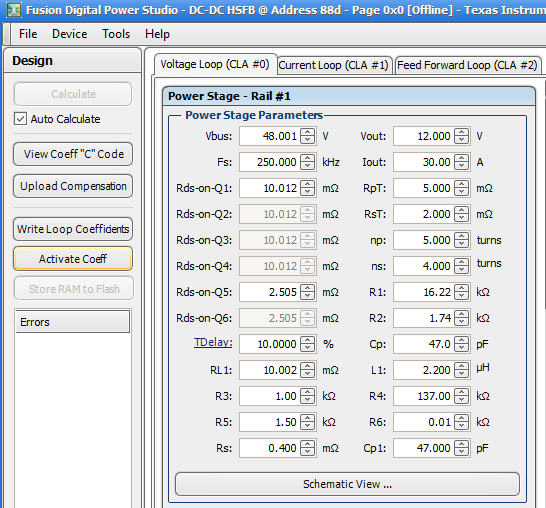Click the L1 value field showing 2.200
This screenshot has width=546, height=508.
click(x=423, y=370)
